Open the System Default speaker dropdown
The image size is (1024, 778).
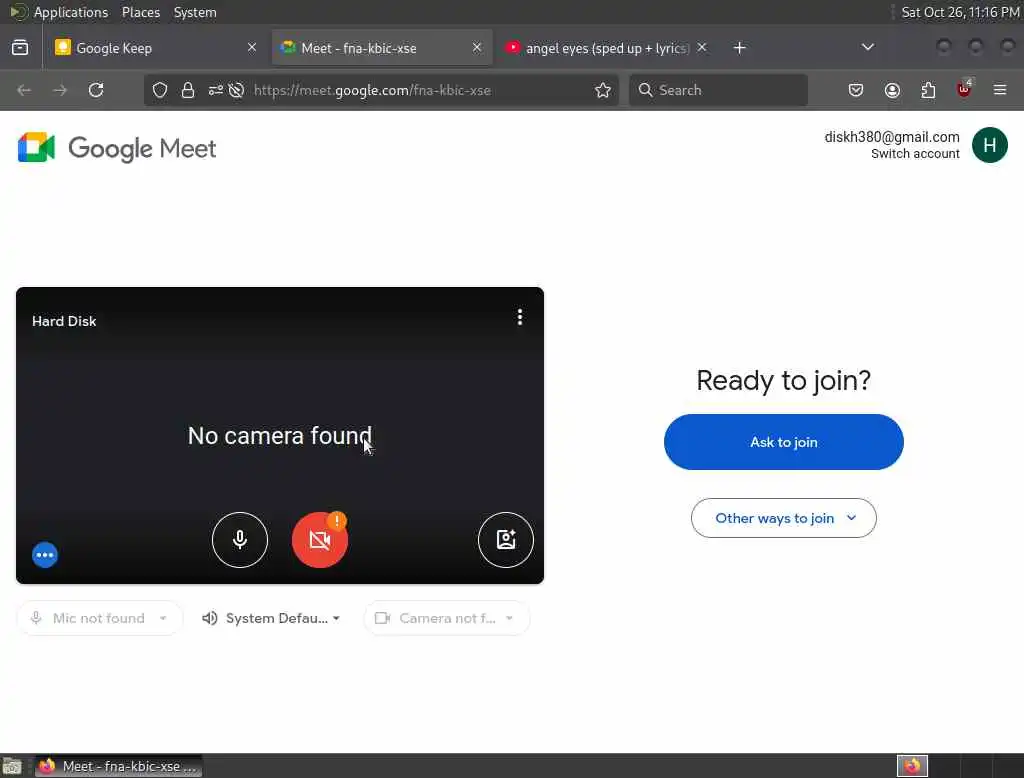click(x=272, y=618)
